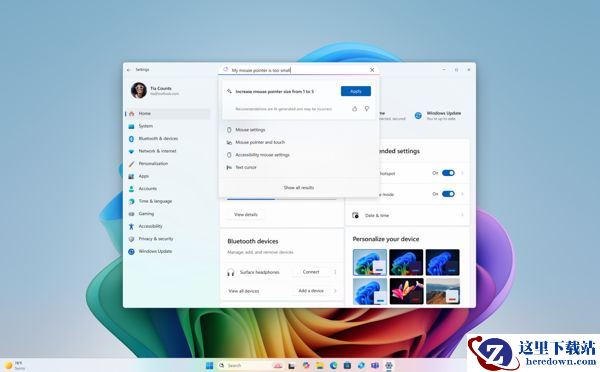The height and width of the screenshot is (372, 600).
Task: Select Accessibility in the sidebar
Action: pos(150,226)
